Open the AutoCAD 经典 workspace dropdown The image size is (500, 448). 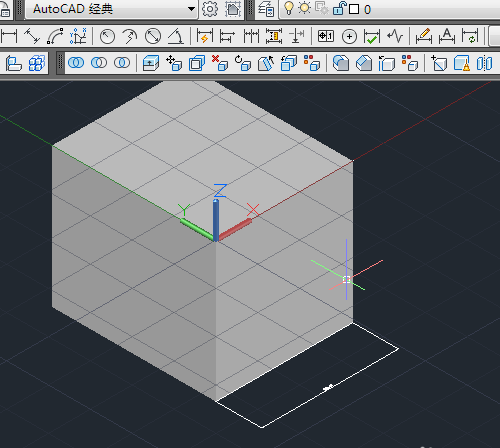pyautogui.click(x=112, y=9)
